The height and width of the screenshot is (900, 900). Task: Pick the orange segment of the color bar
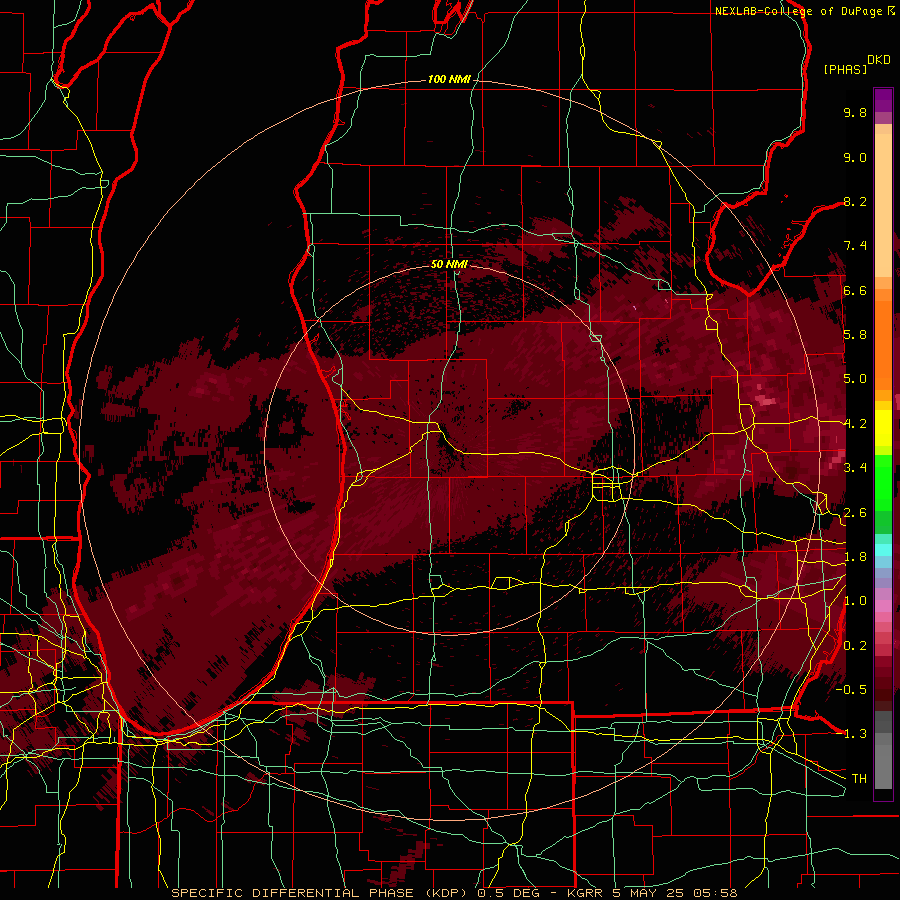point(883,344)
